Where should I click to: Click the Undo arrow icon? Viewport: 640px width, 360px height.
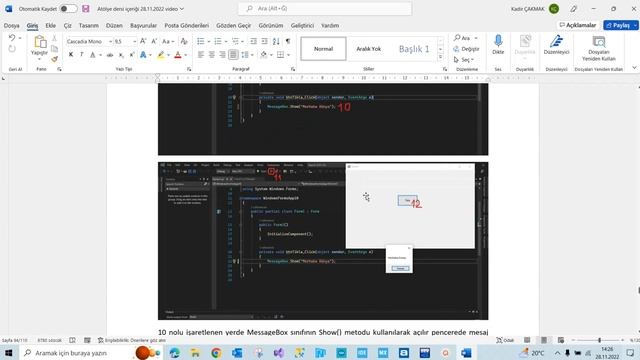click(12, 38)
